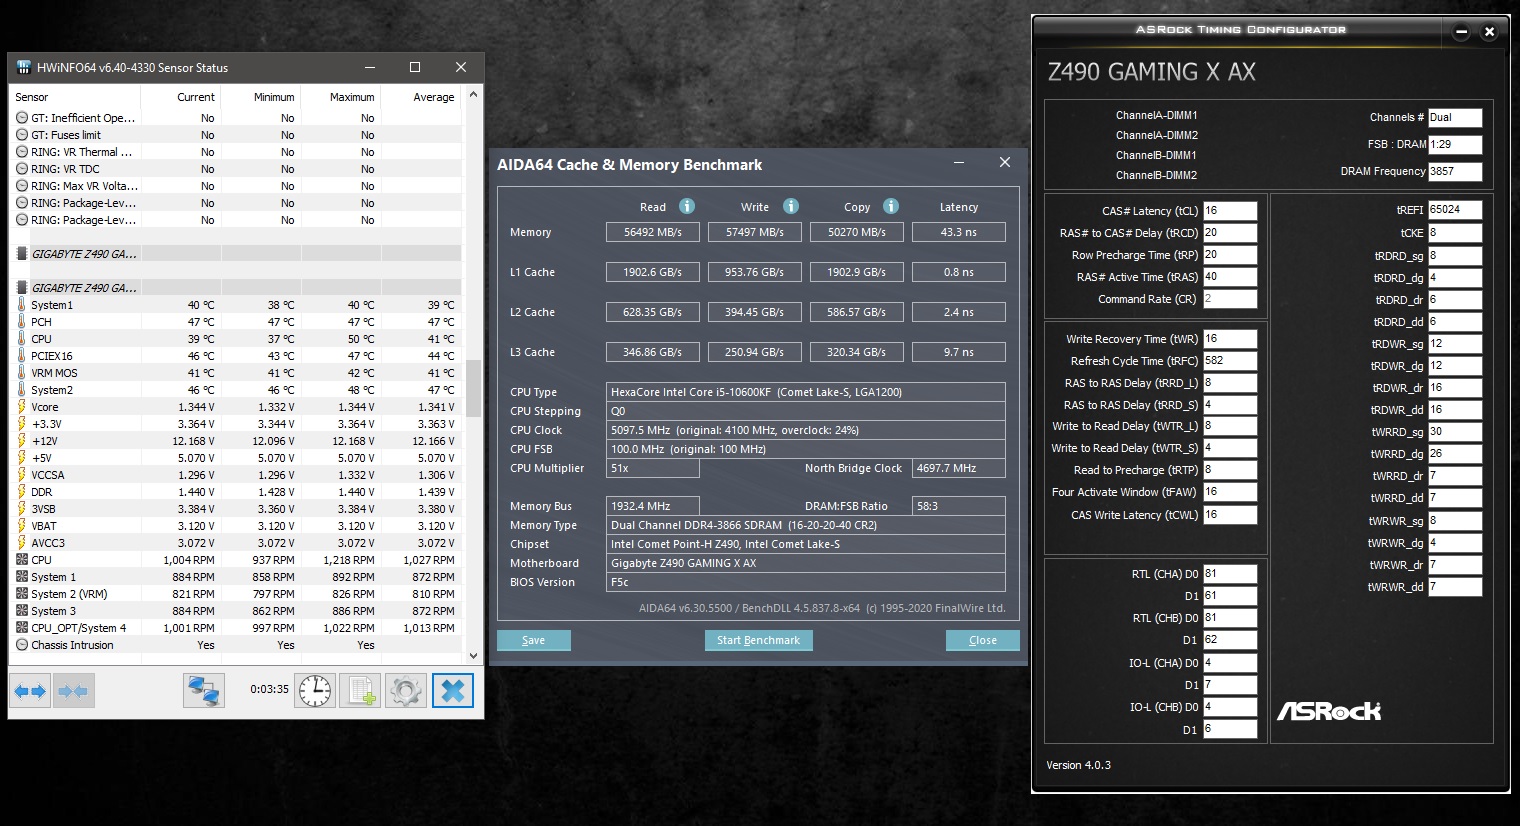Click the fan icon beside System 3
This screenshot has width=1520, height=826.
click(x=22, y=611)
